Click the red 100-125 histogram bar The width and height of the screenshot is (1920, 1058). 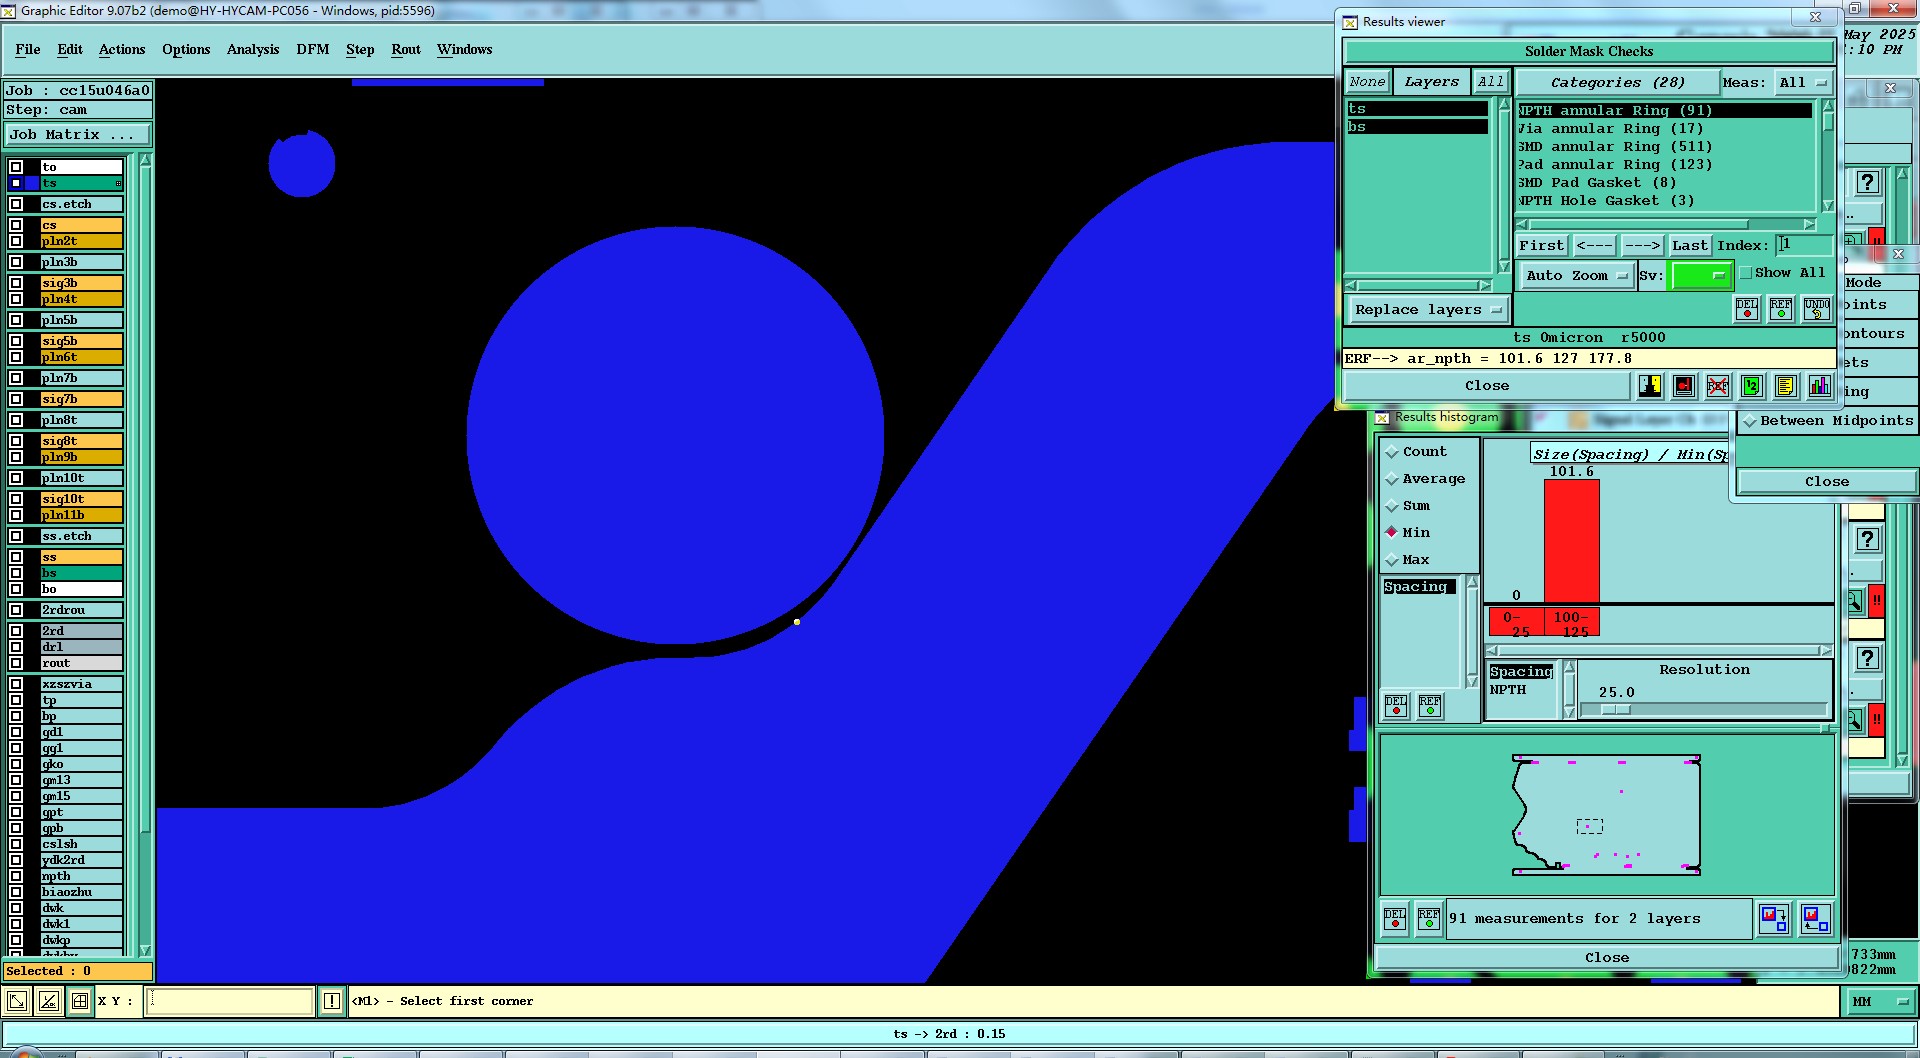tap(1572, 540)
